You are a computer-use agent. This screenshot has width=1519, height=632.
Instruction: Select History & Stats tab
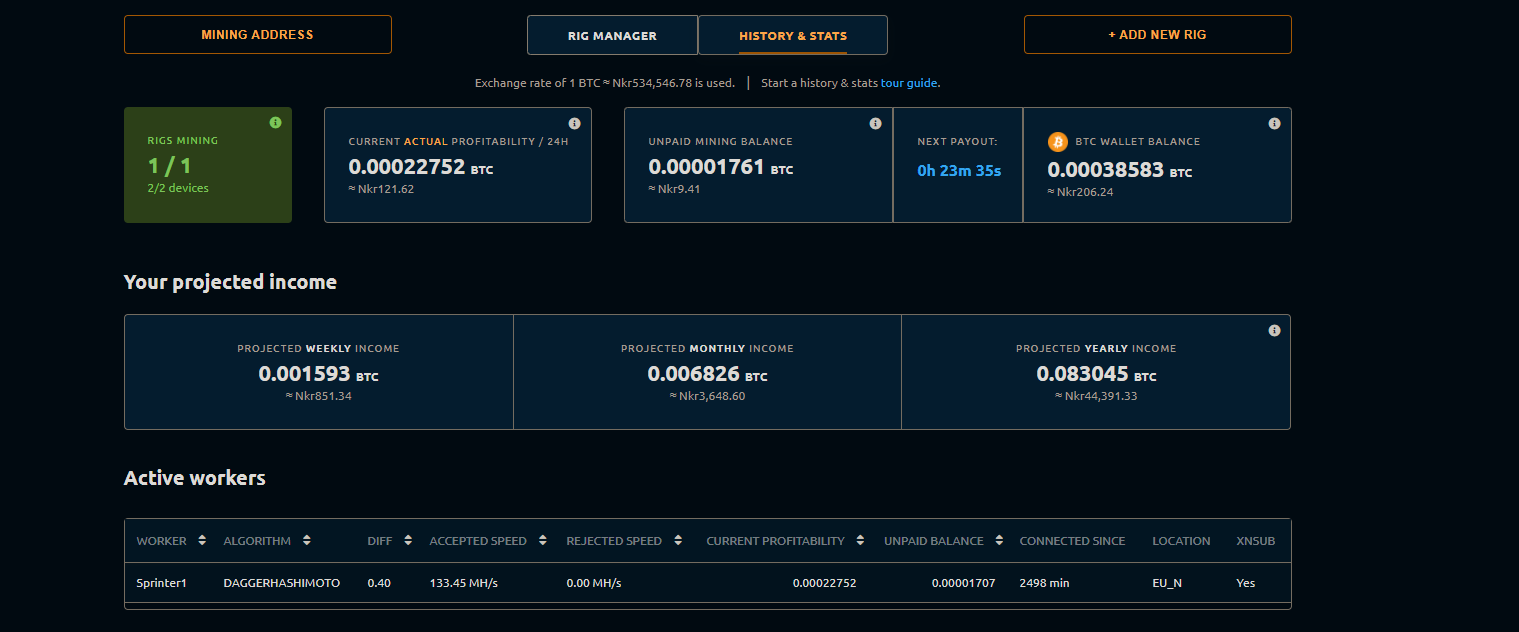coord(793,35)
